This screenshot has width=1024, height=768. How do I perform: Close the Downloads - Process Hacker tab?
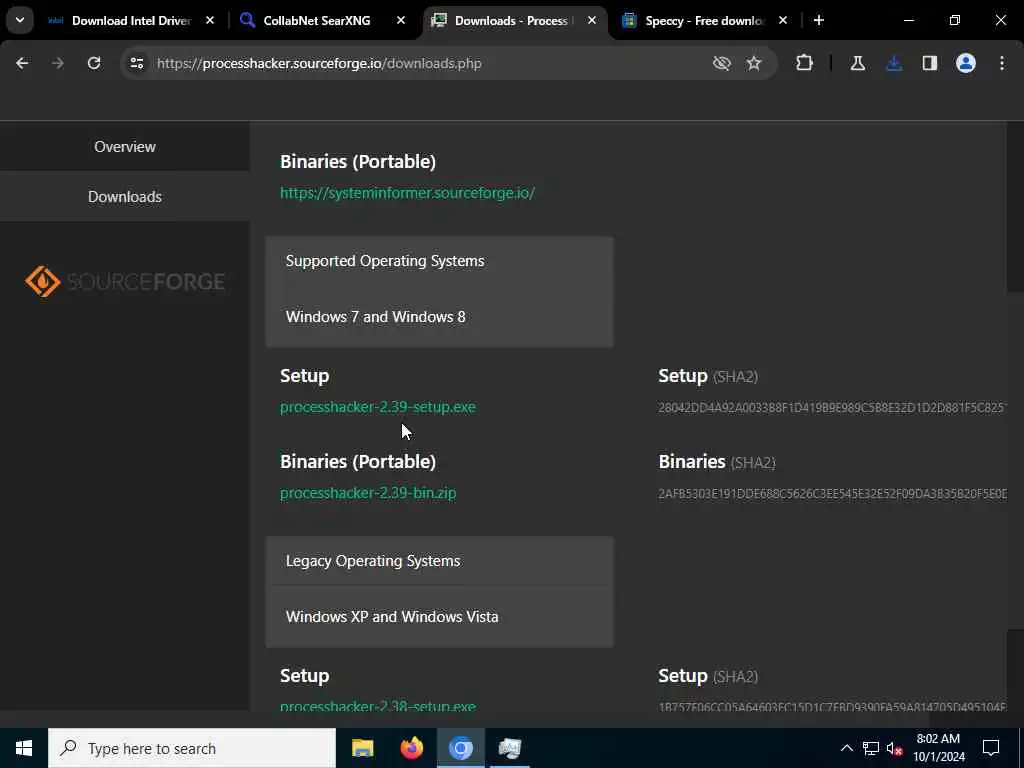click(592, 21)
